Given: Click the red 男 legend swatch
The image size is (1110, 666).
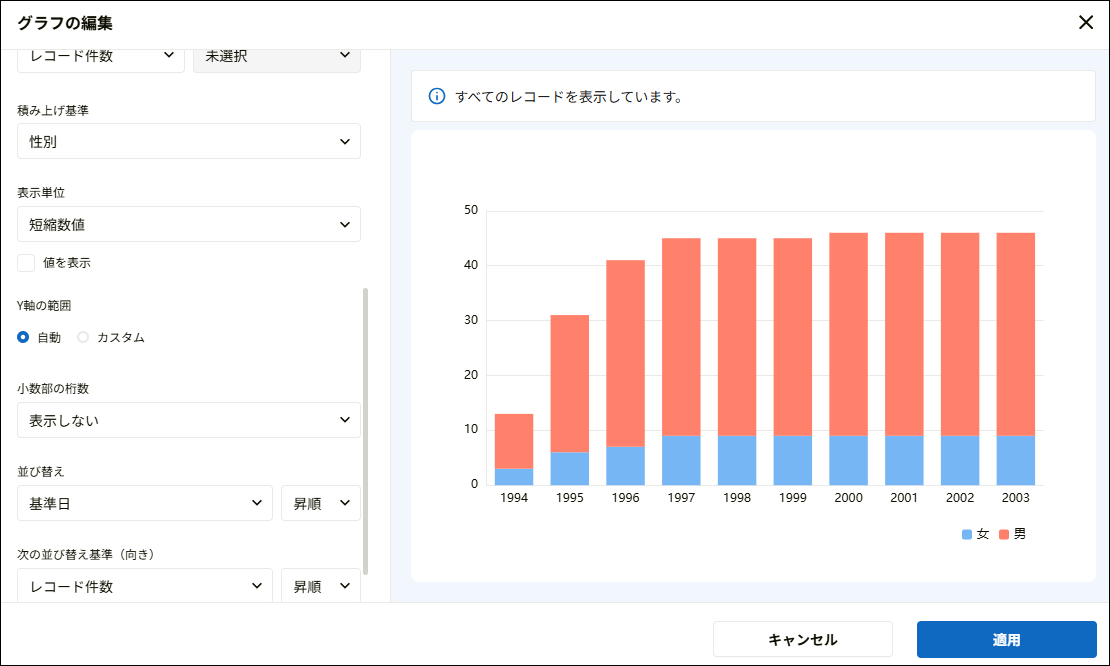Looking at the screenshot, I should pos(1004,533).
